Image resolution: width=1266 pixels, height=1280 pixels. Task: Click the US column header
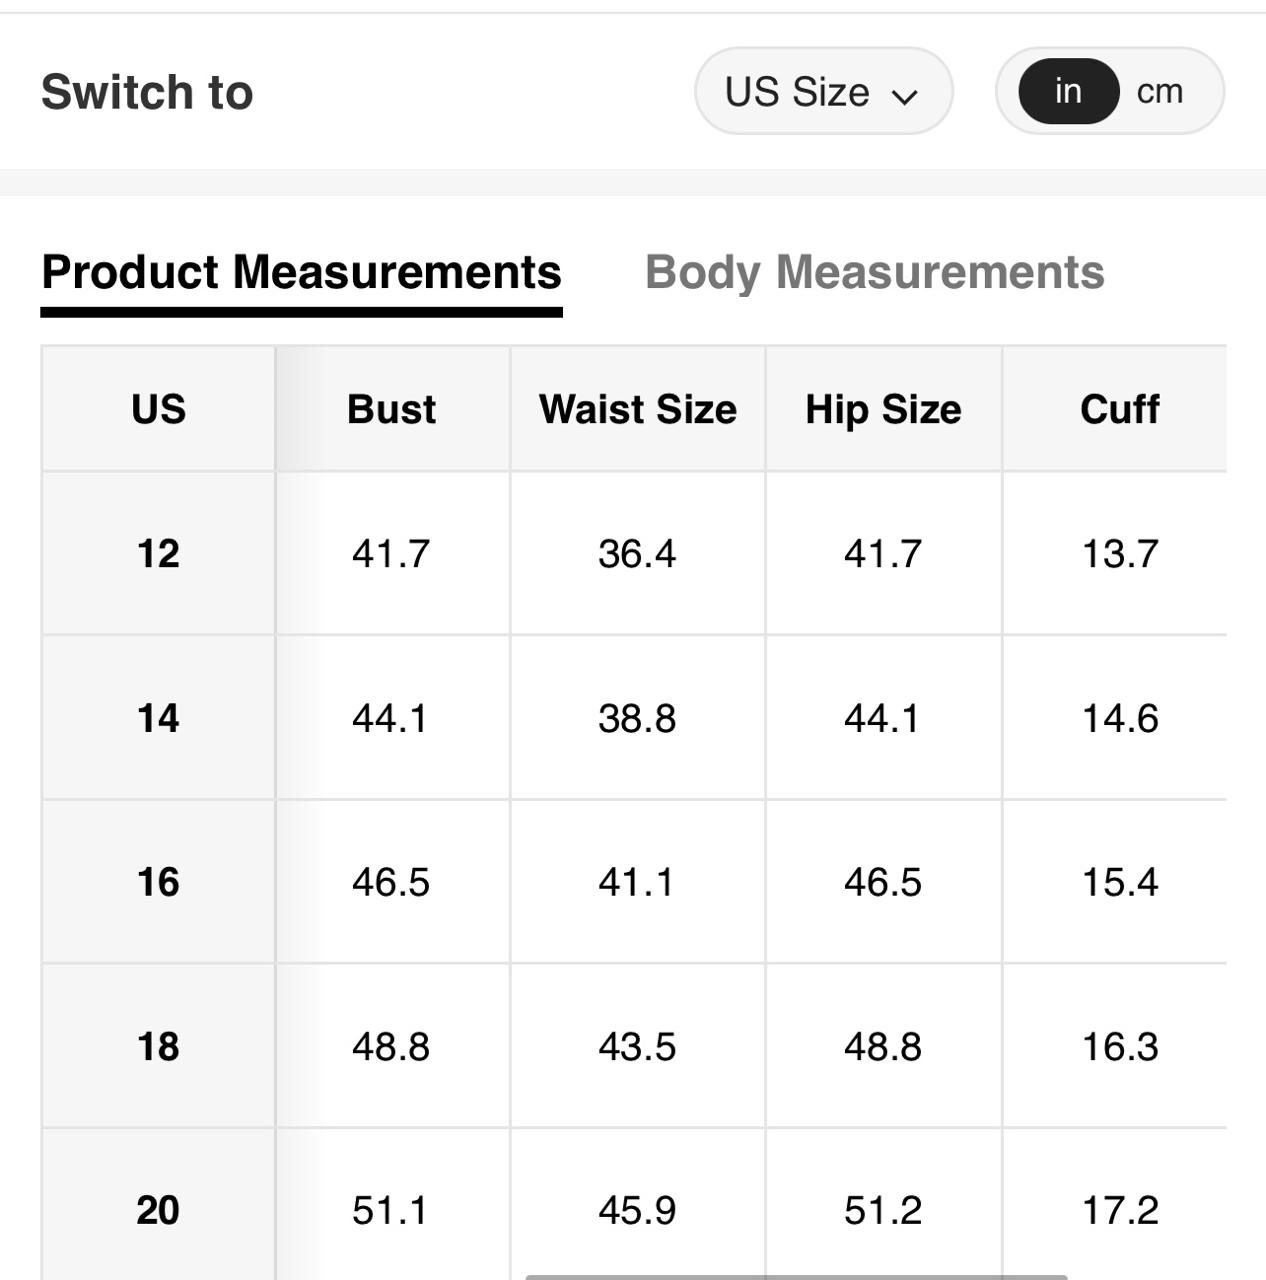click(x=158, y=409)
